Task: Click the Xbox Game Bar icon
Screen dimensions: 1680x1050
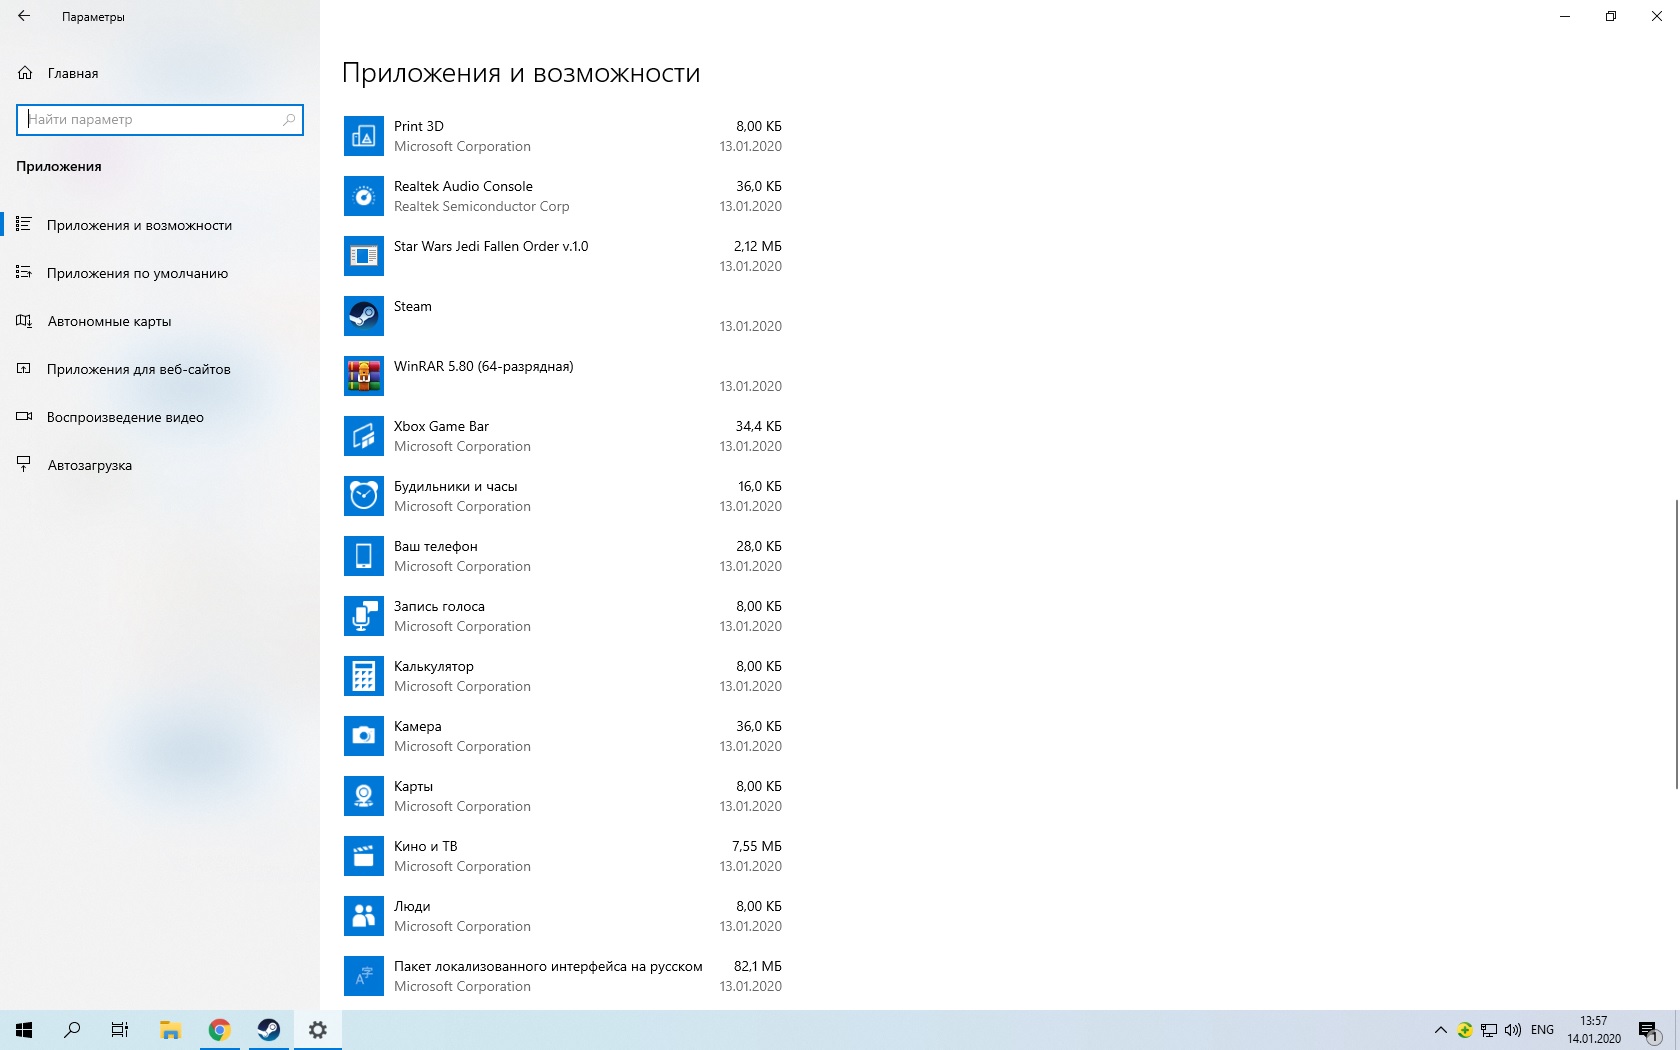Action: point(364,436)
